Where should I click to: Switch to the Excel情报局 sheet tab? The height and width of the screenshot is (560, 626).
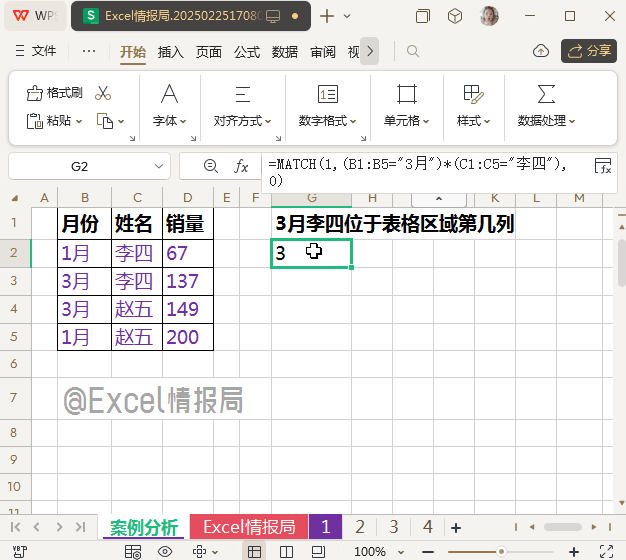(249, 527)
